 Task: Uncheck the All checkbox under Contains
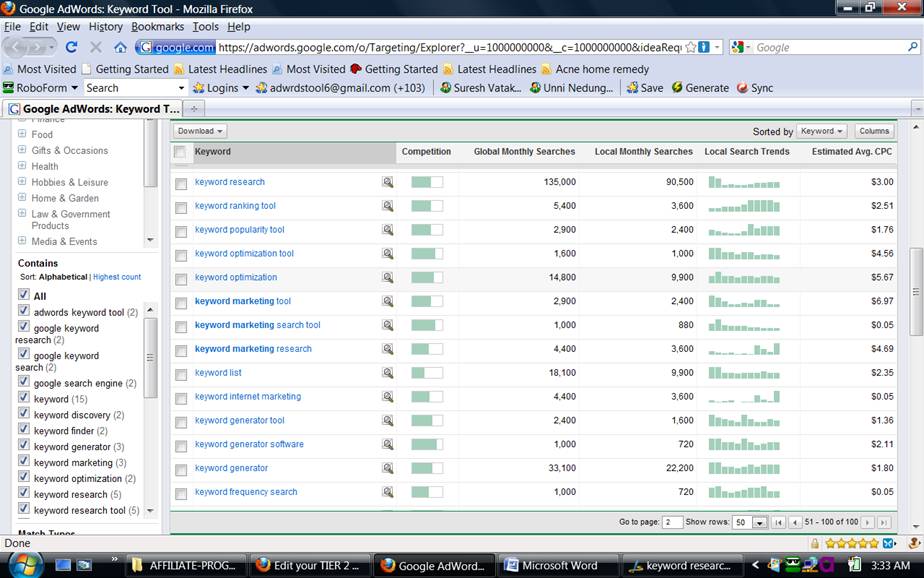point(24,294)
